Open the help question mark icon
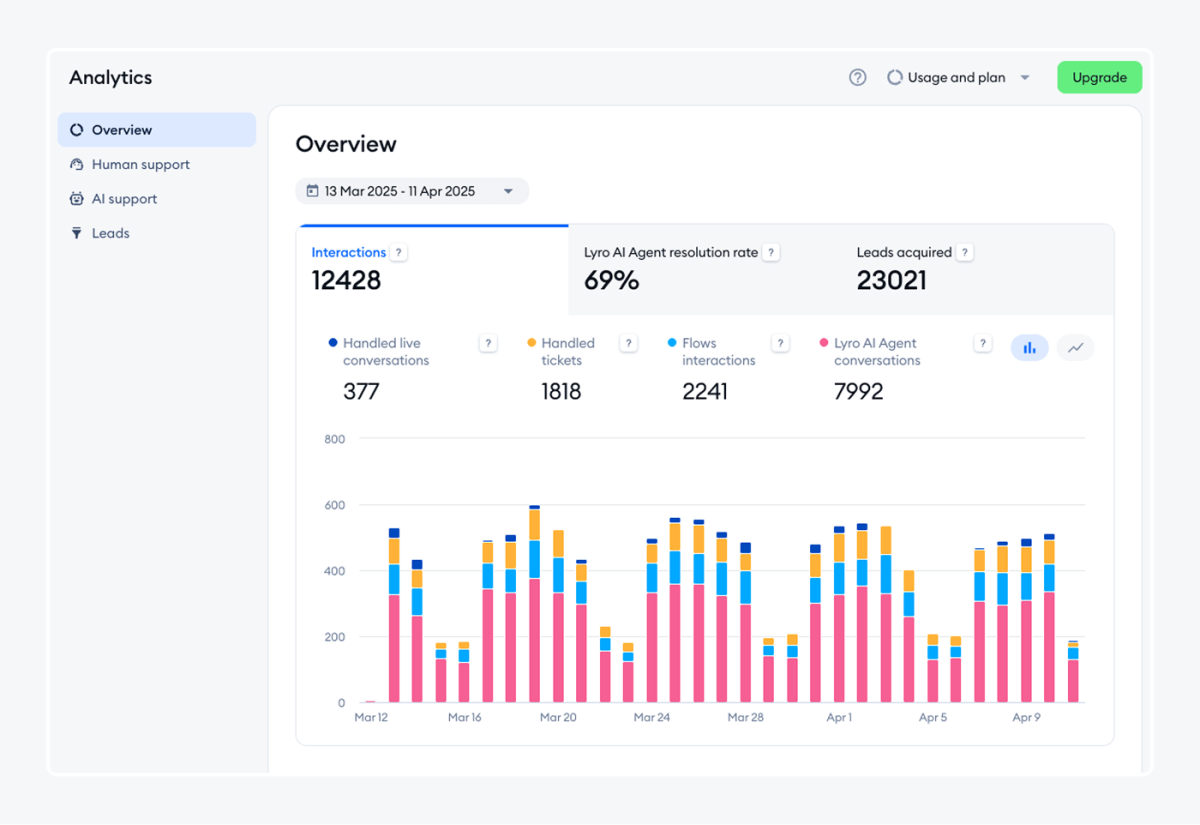This screenshot has height=825, width=1200. pyautogui.click(x=857, y=77)
